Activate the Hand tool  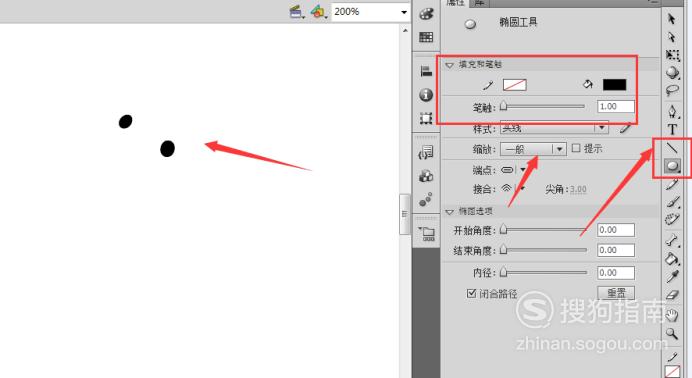672,315
